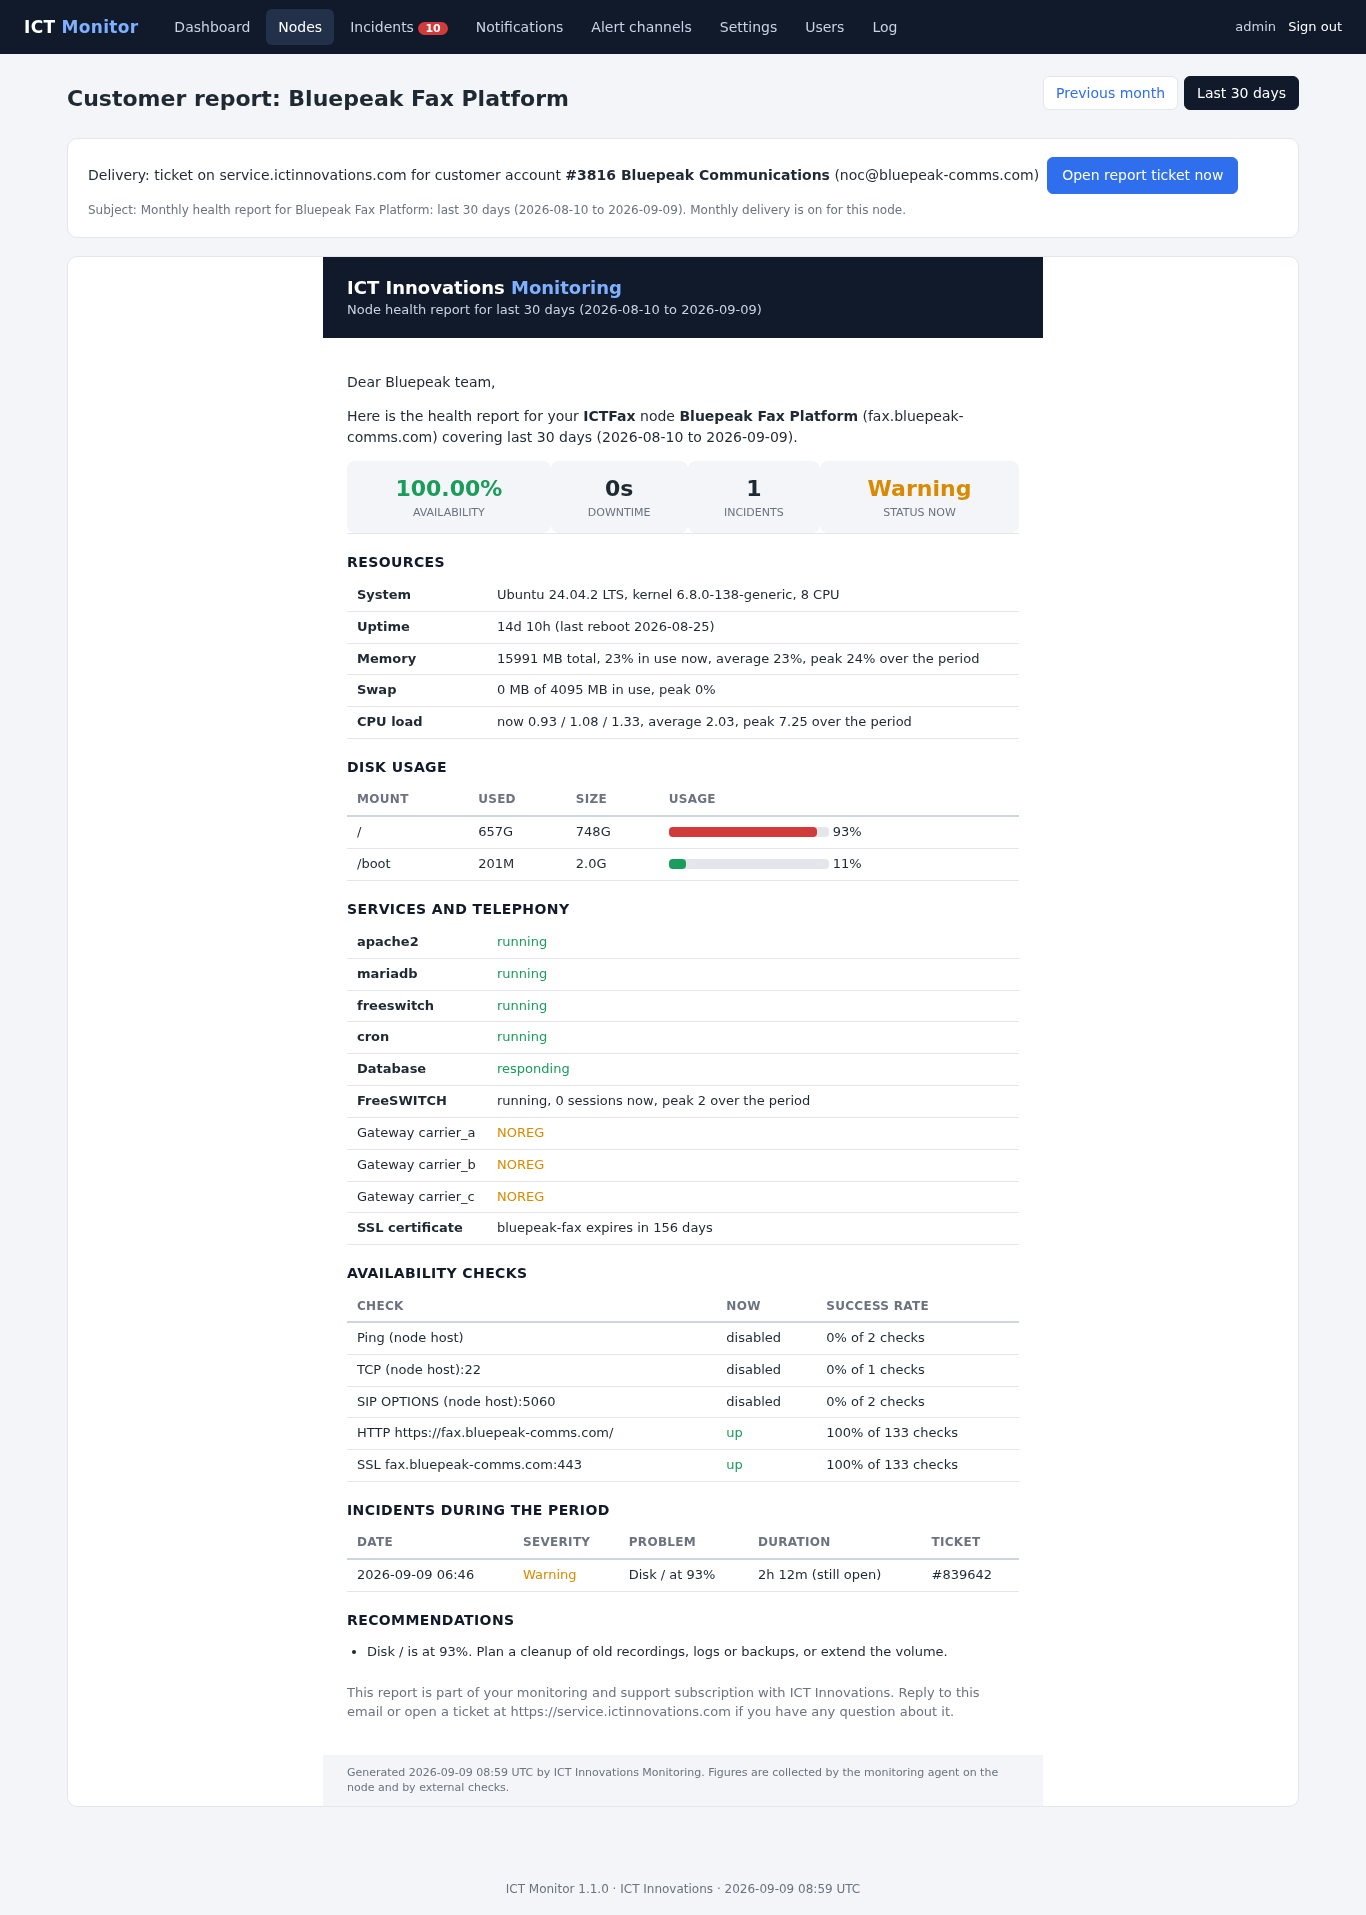This screenshot has height=1915, width=1366.
Task: Click the Sign out link
Action: [1314, 27]
